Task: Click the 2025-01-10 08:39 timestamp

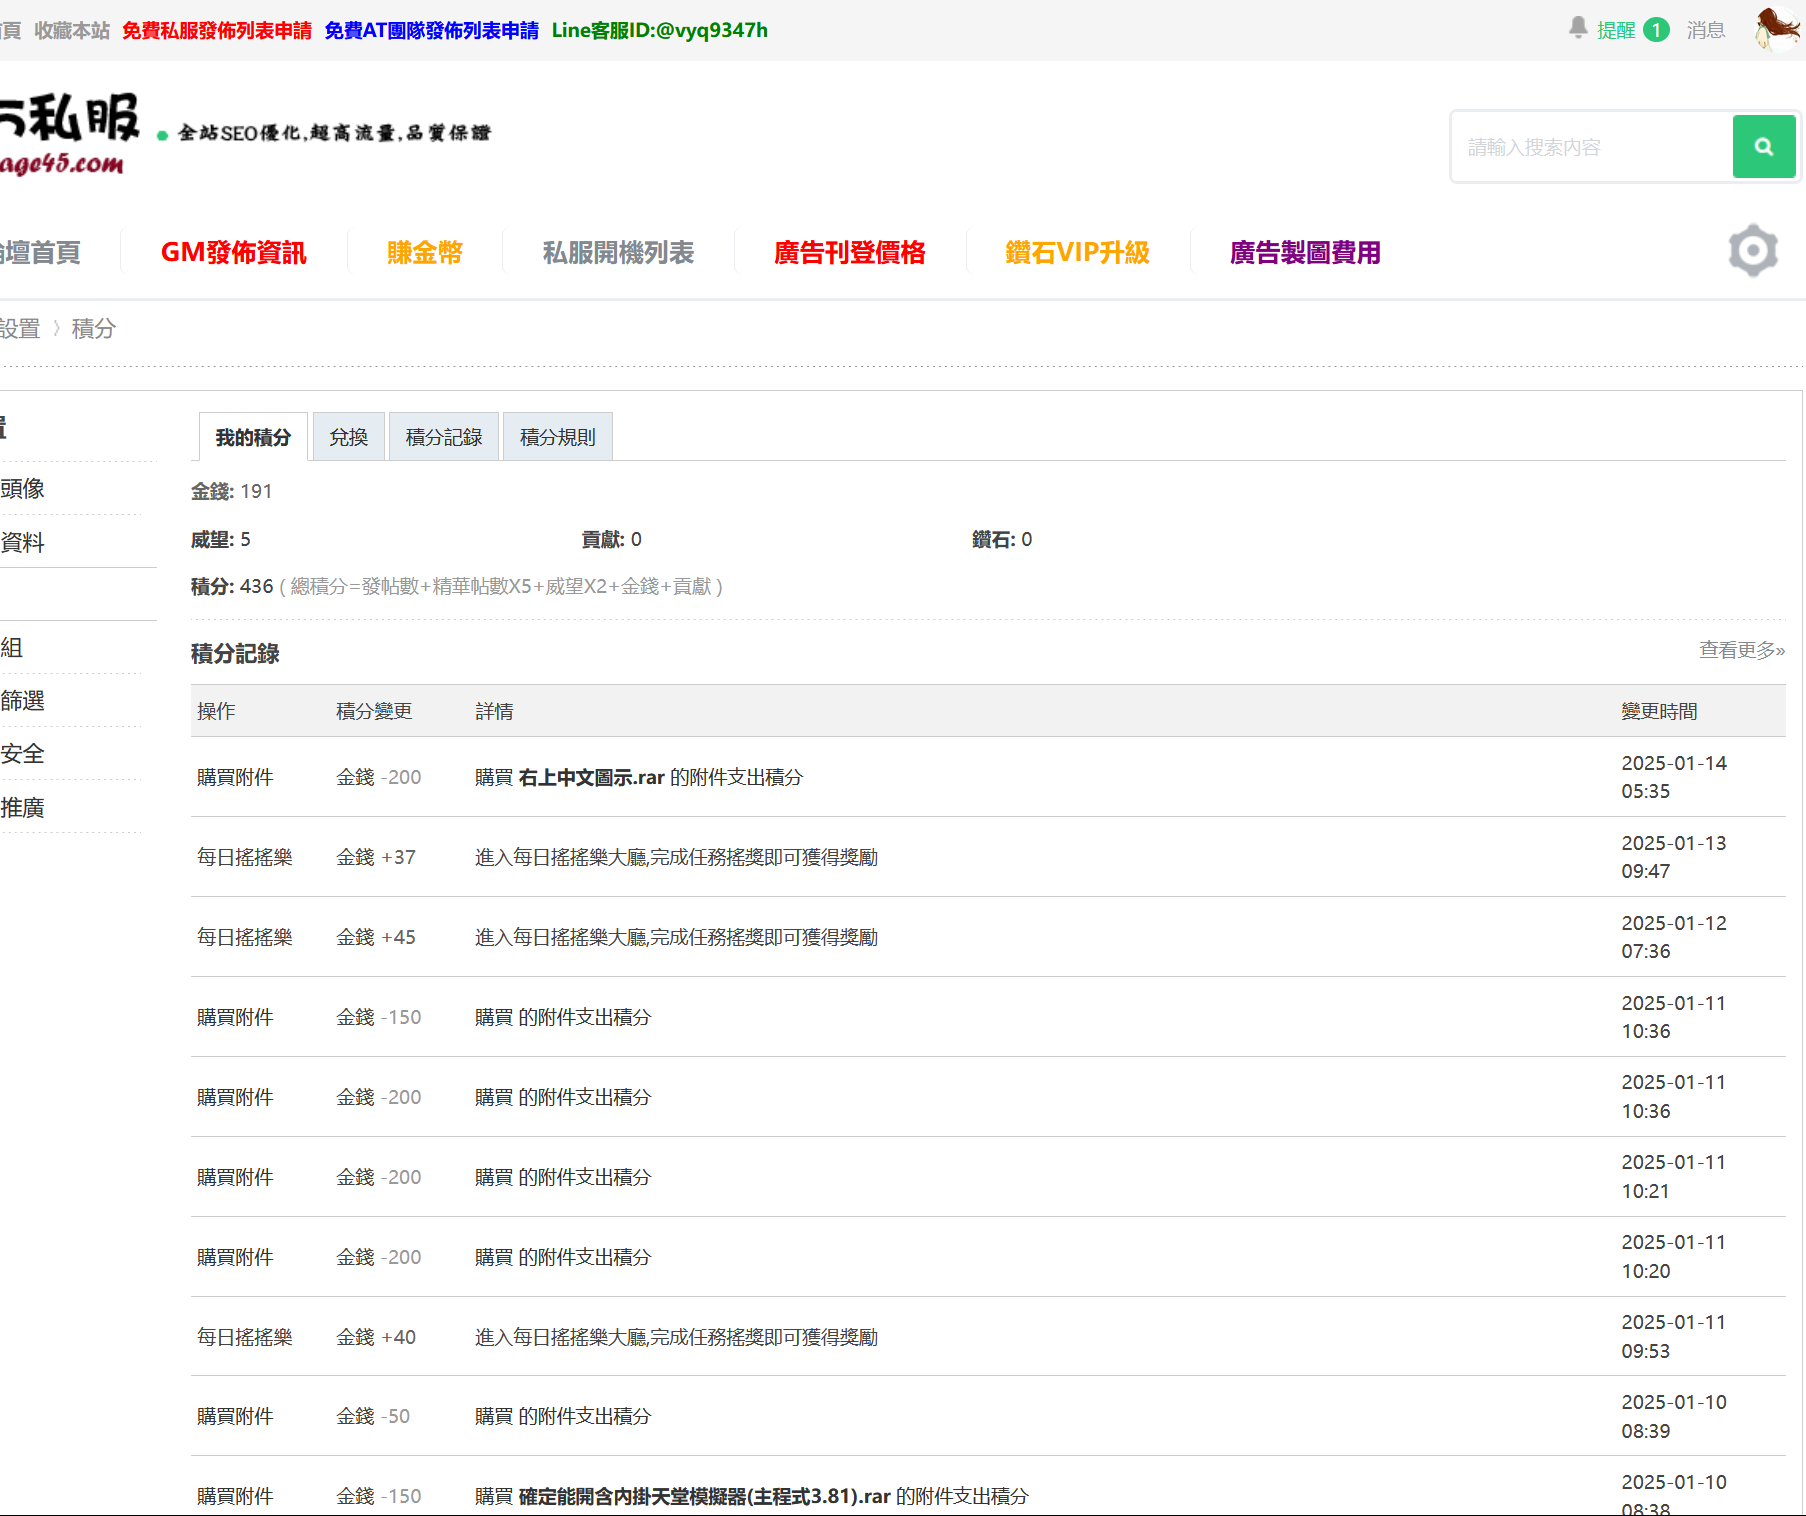Action: (1674, 1416)
